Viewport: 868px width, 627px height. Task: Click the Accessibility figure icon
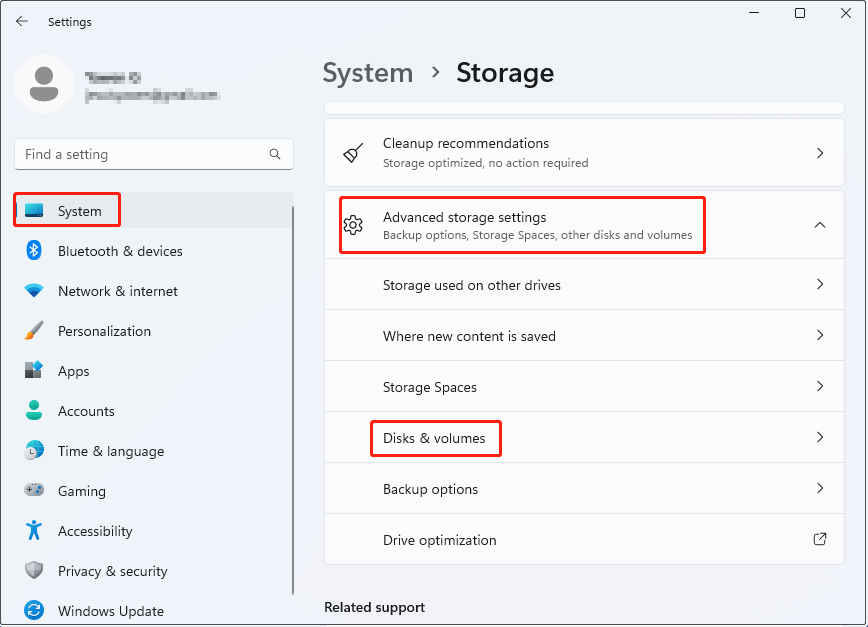pos(34,531)
